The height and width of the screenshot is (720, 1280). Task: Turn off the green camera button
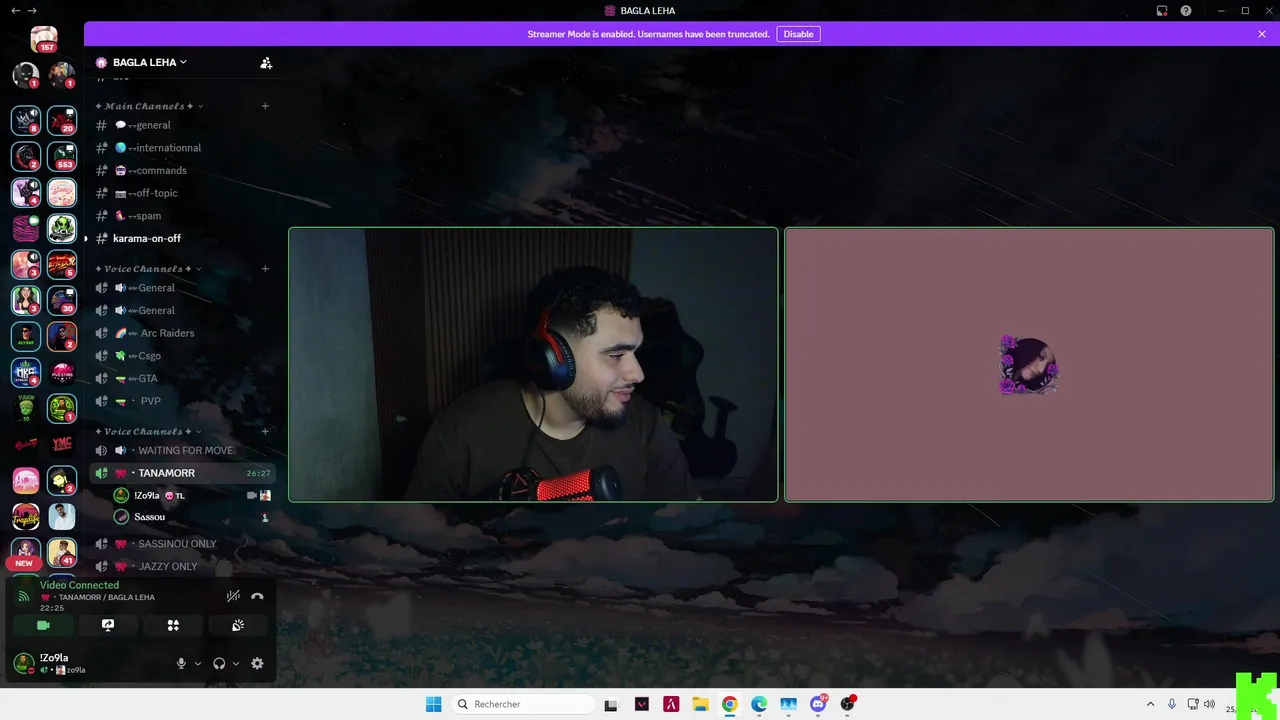(43, 625)
